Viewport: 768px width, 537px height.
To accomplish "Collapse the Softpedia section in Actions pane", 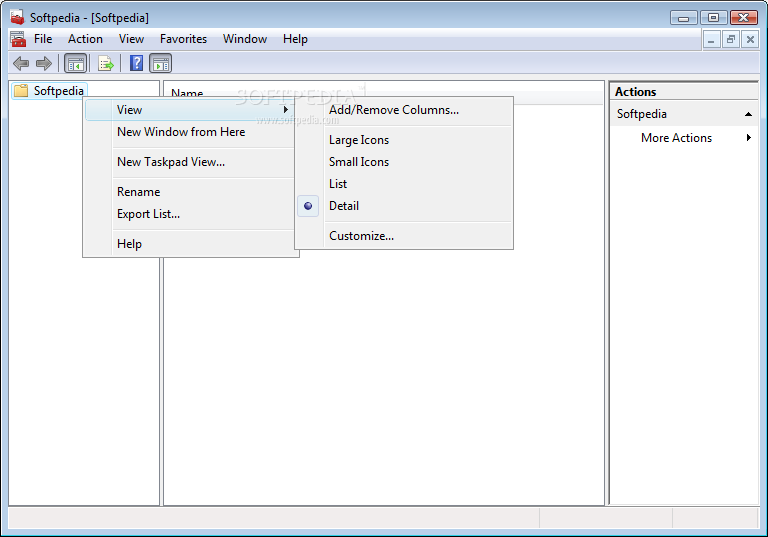I will click(748, 114).
